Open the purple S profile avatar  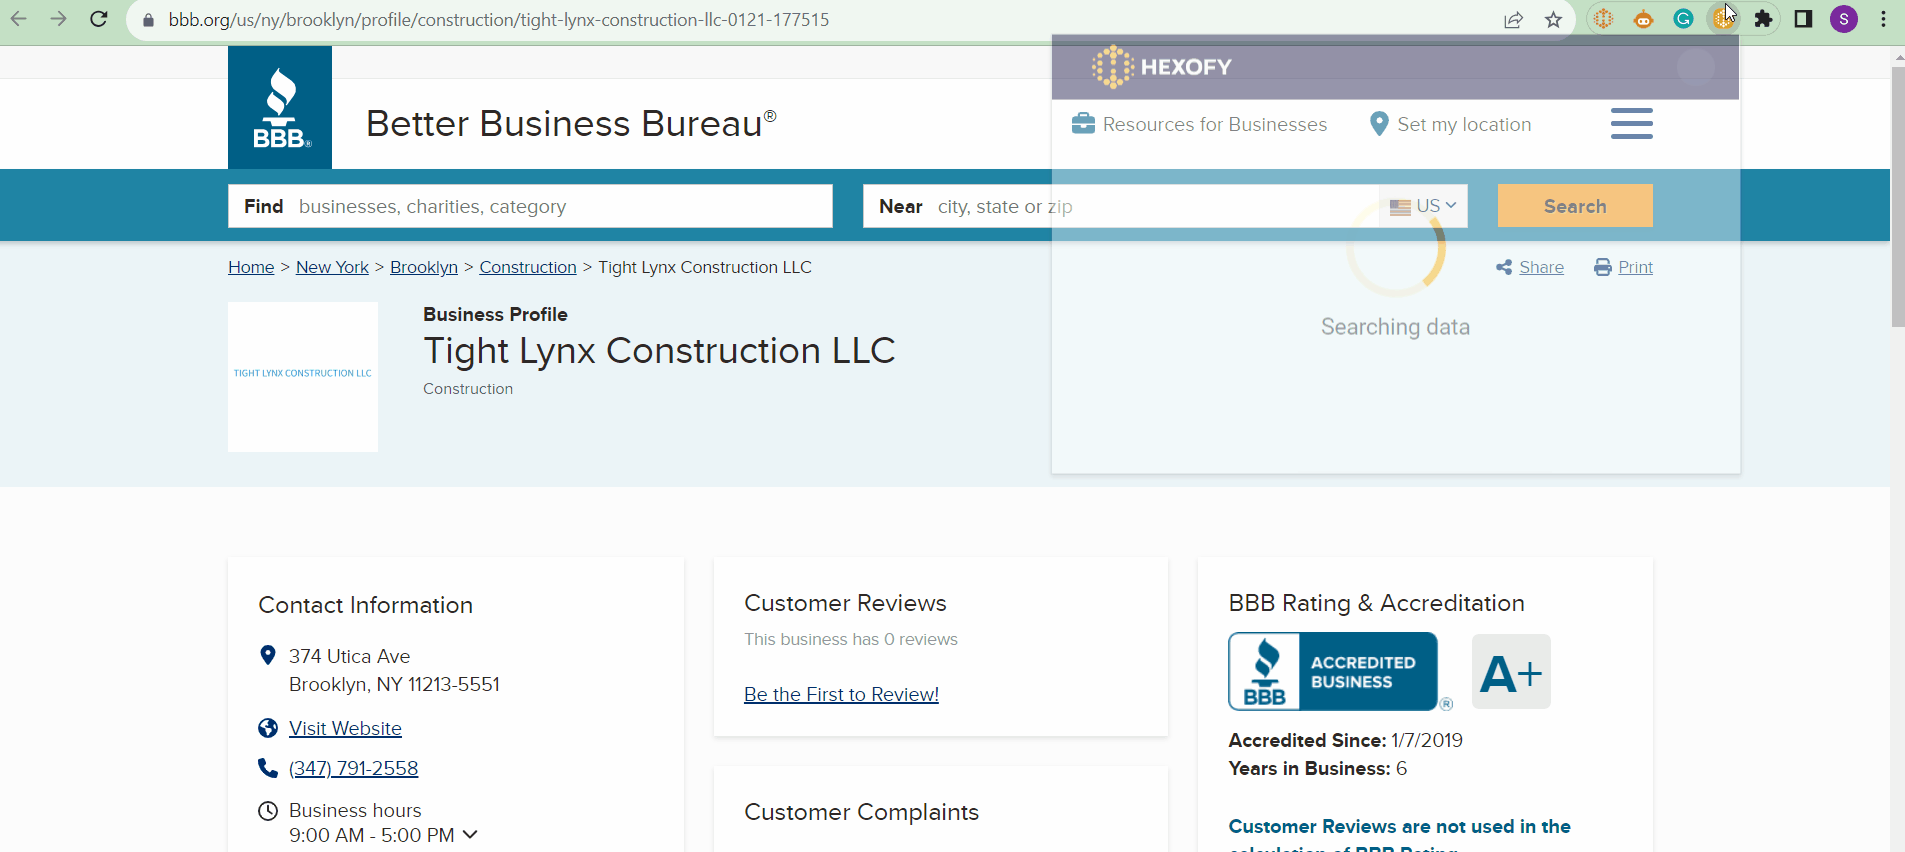tap(1844, 19)
